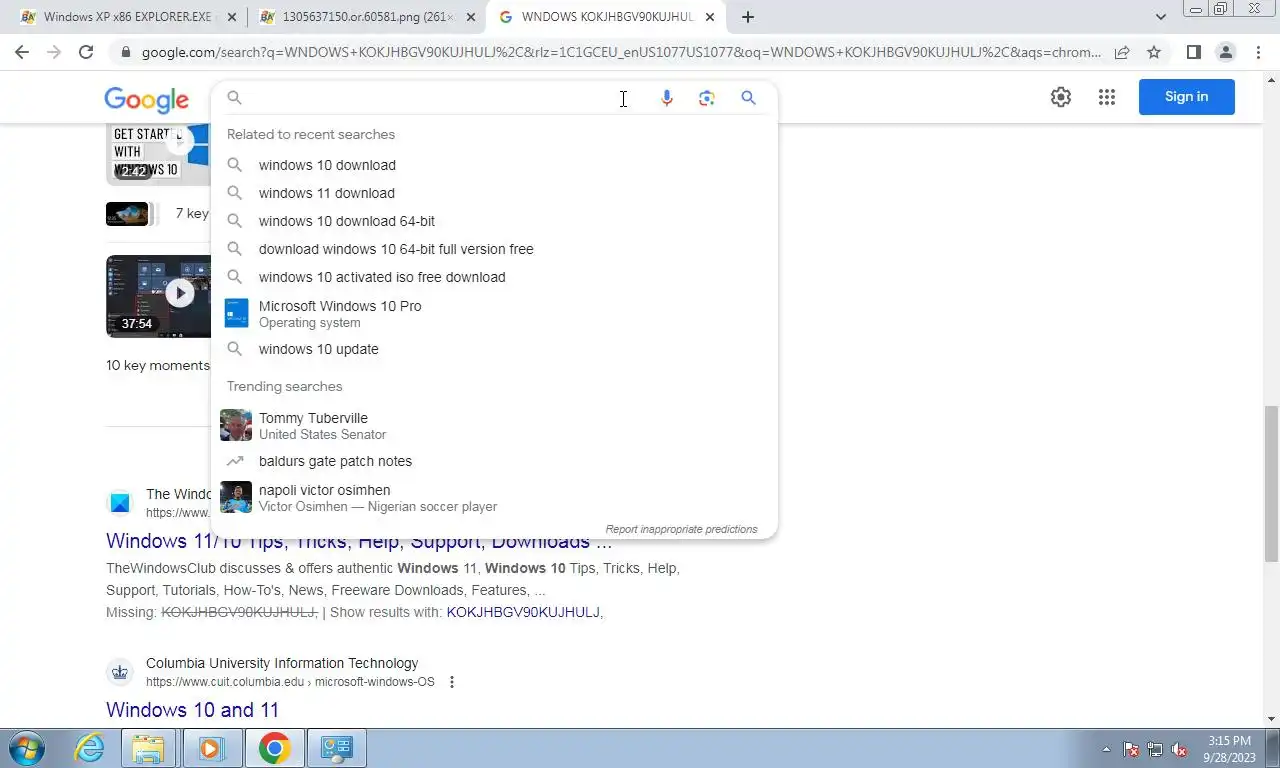
Task: Reload the current page
Action: pos(86,53)
